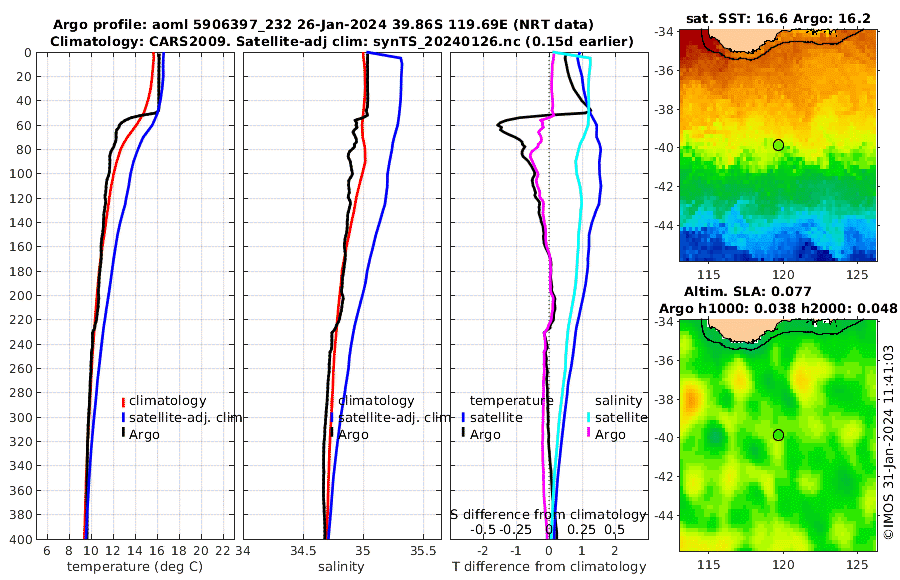The width and height of the screenshot is (900, 580).
Task: Click the black Argo marker in salinity legend
Action: pos(332,434)
